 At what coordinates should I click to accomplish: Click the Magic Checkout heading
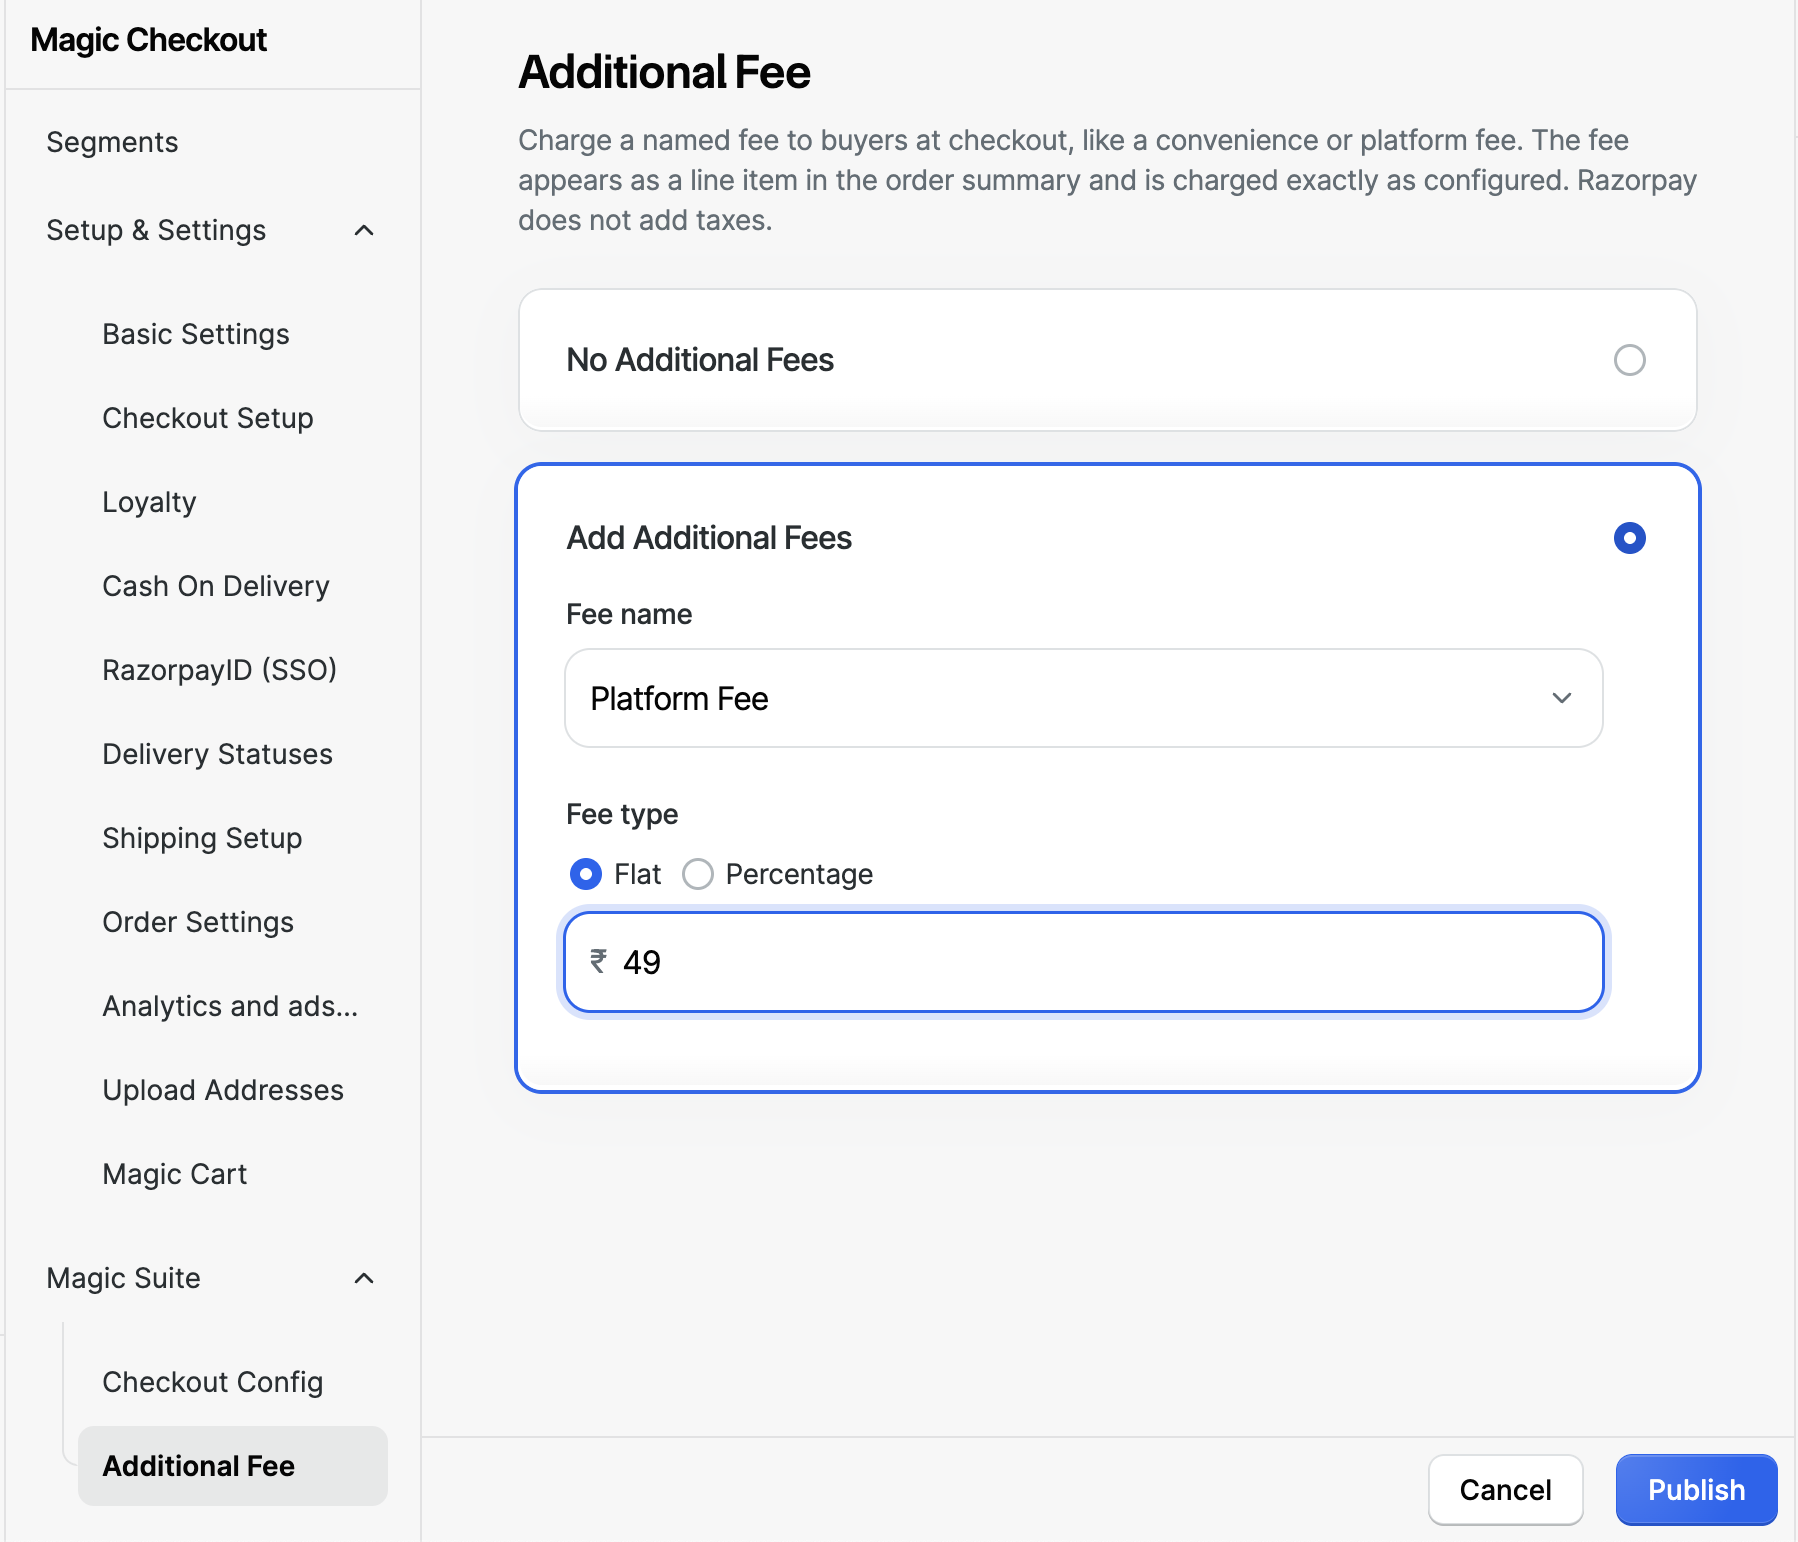tap(149, 40)
